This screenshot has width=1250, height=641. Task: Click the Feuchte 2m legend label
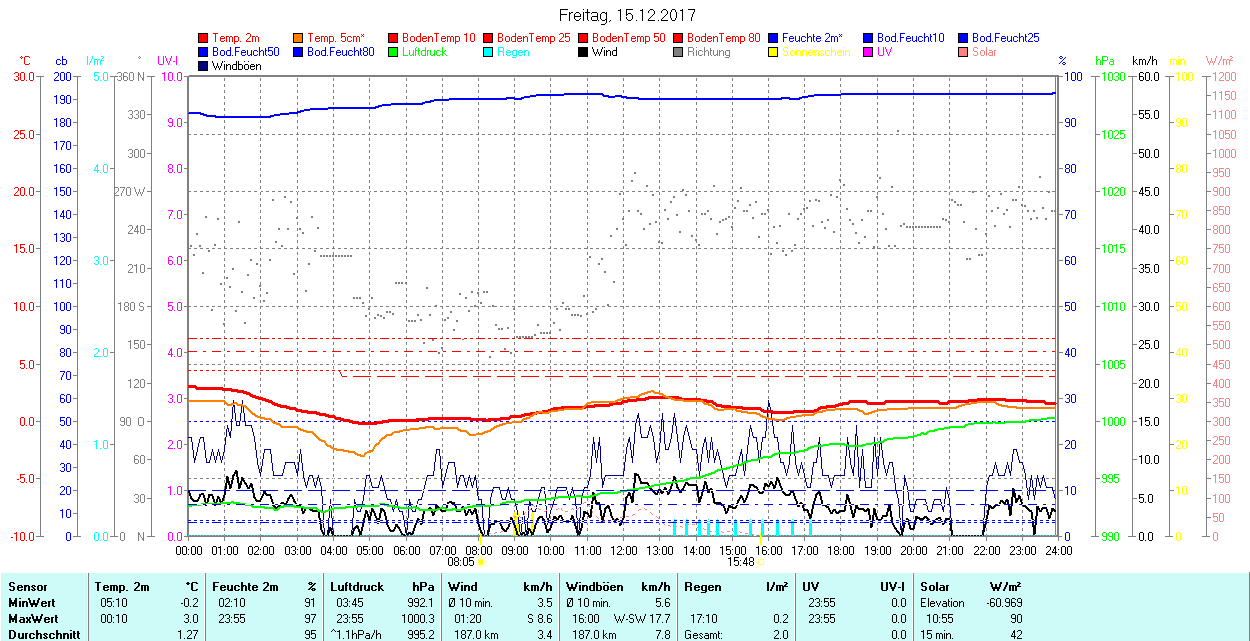pyautogui.click(x=812, y=38)
